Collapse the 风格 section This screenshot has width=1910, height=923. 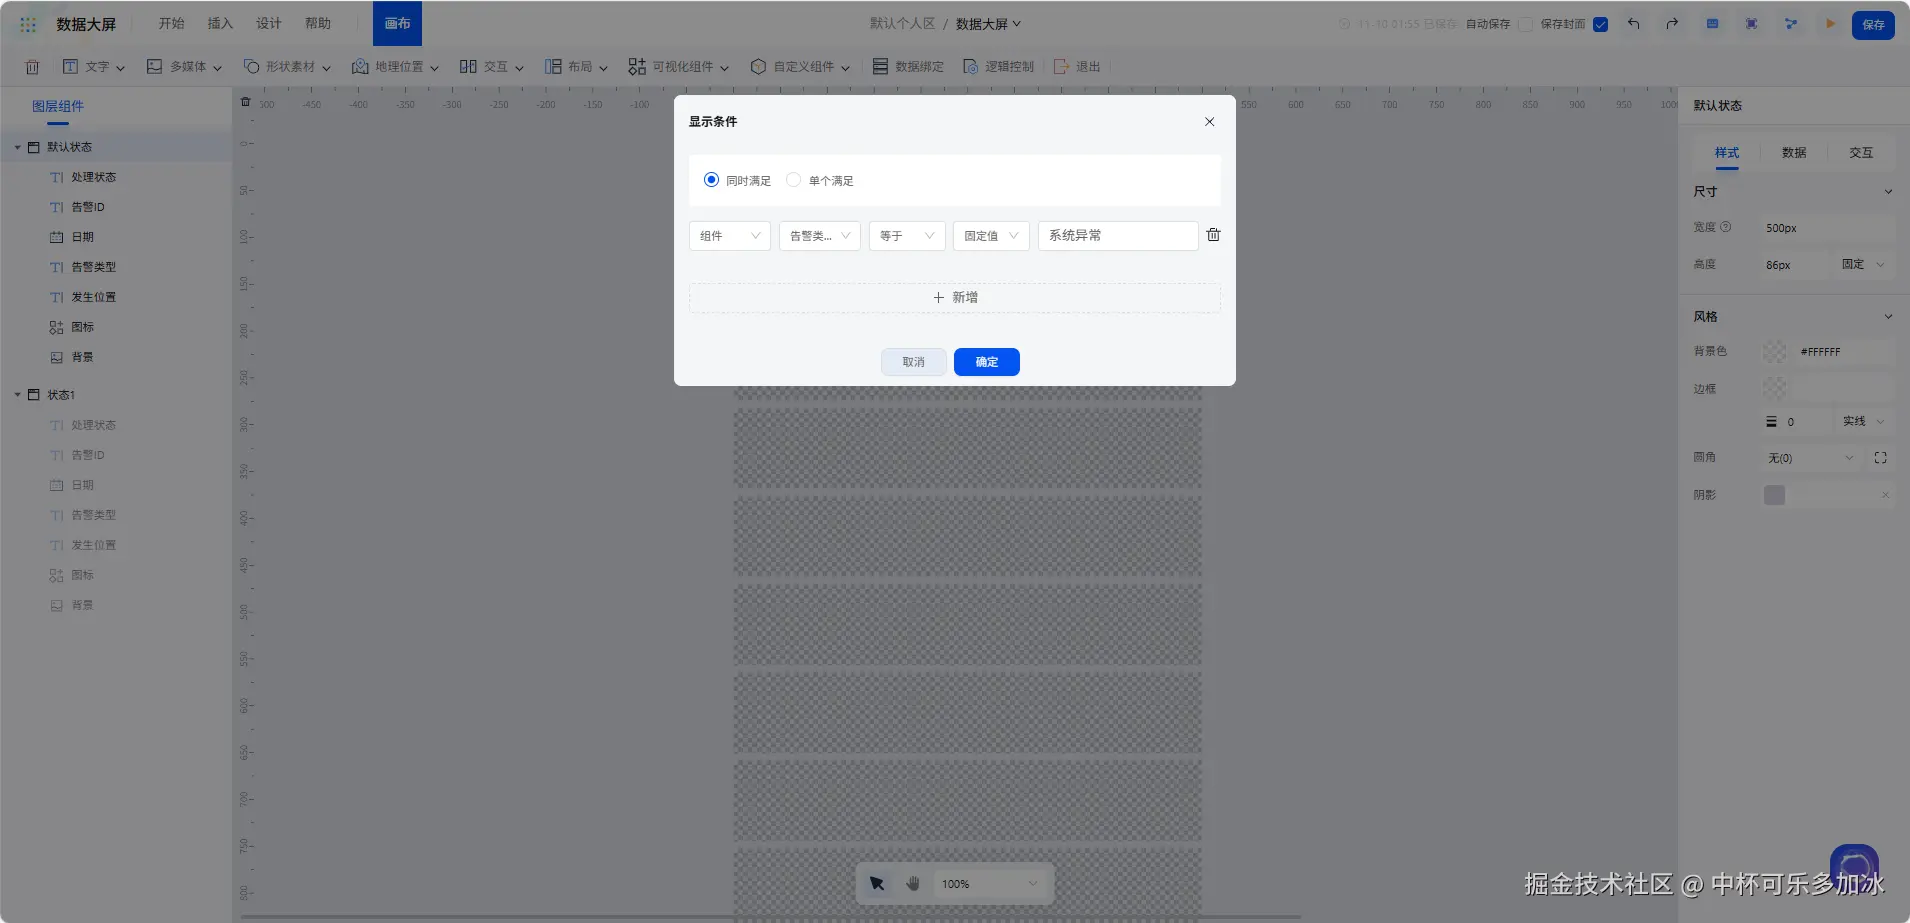1888,317
